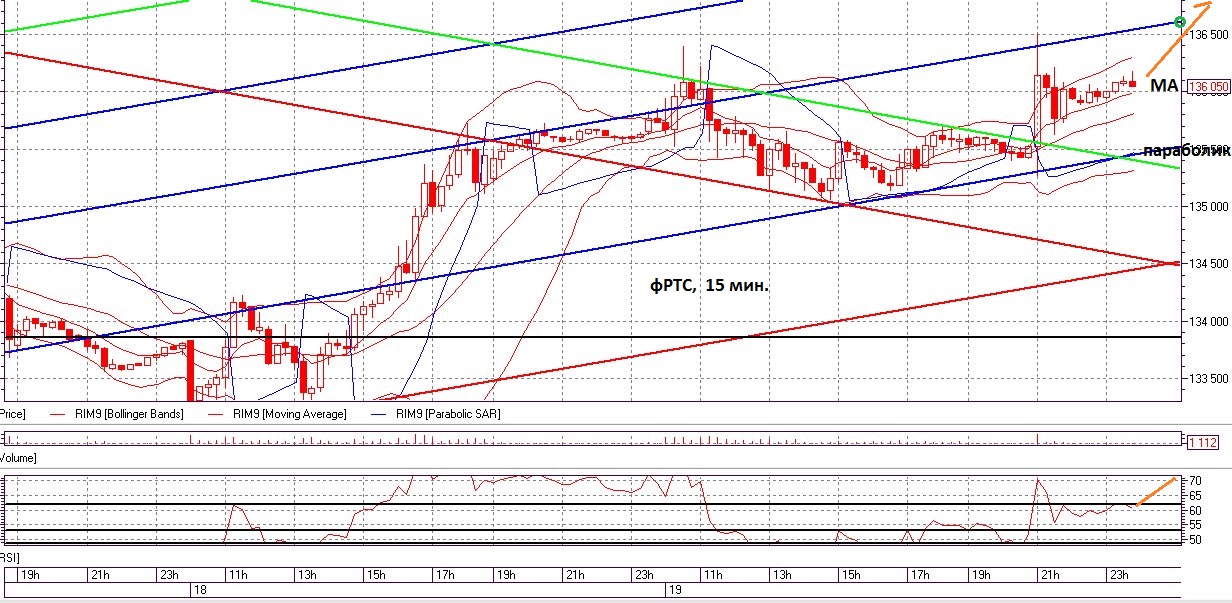Select the current price tag 136 050
Screen dimensions: 1232x603
tap(1207, 87)
